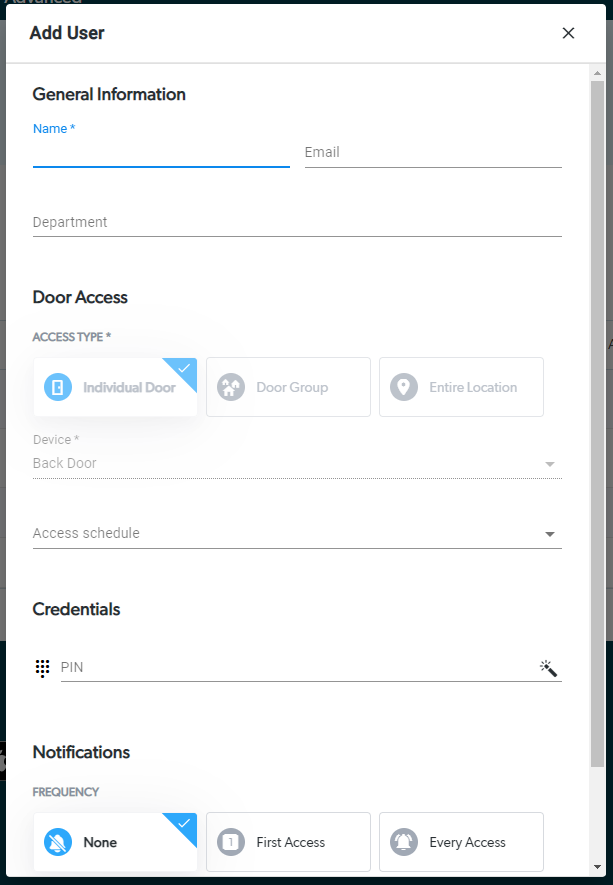Choose First Access notification frequency
This screenshot has height=885, width=613.
288,842
